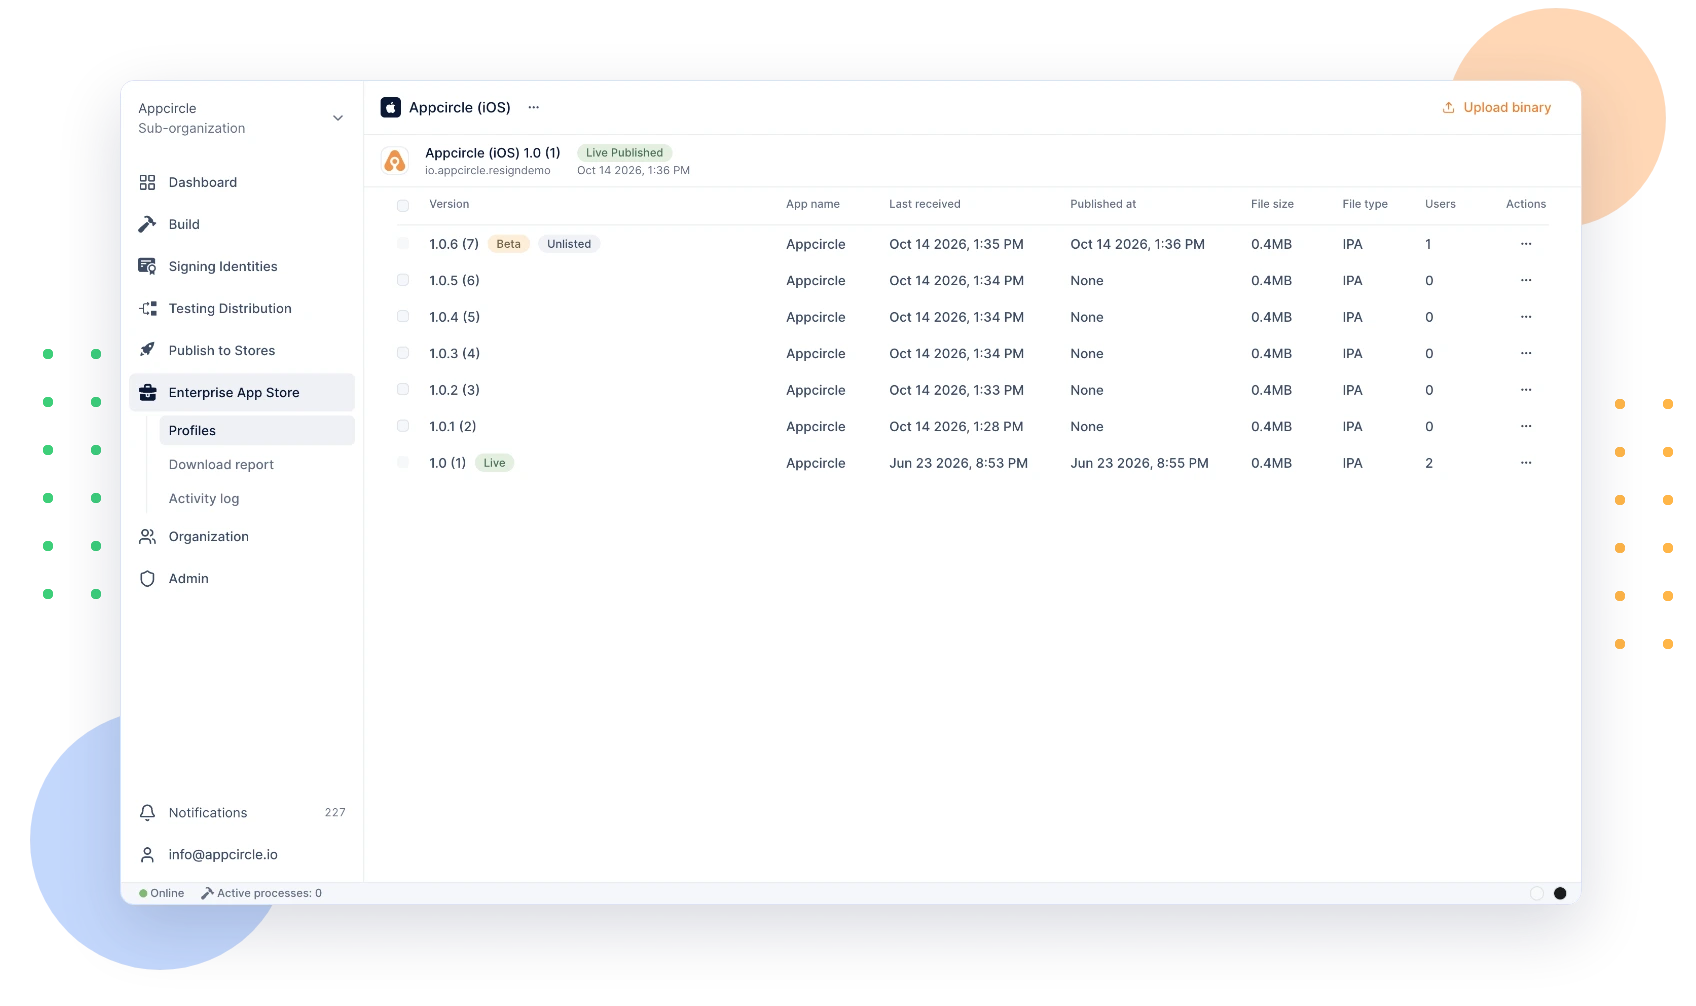The image size is (1696, 1006).
Task: Click the Signing Identities icon
Action: [x=147, y=266]
